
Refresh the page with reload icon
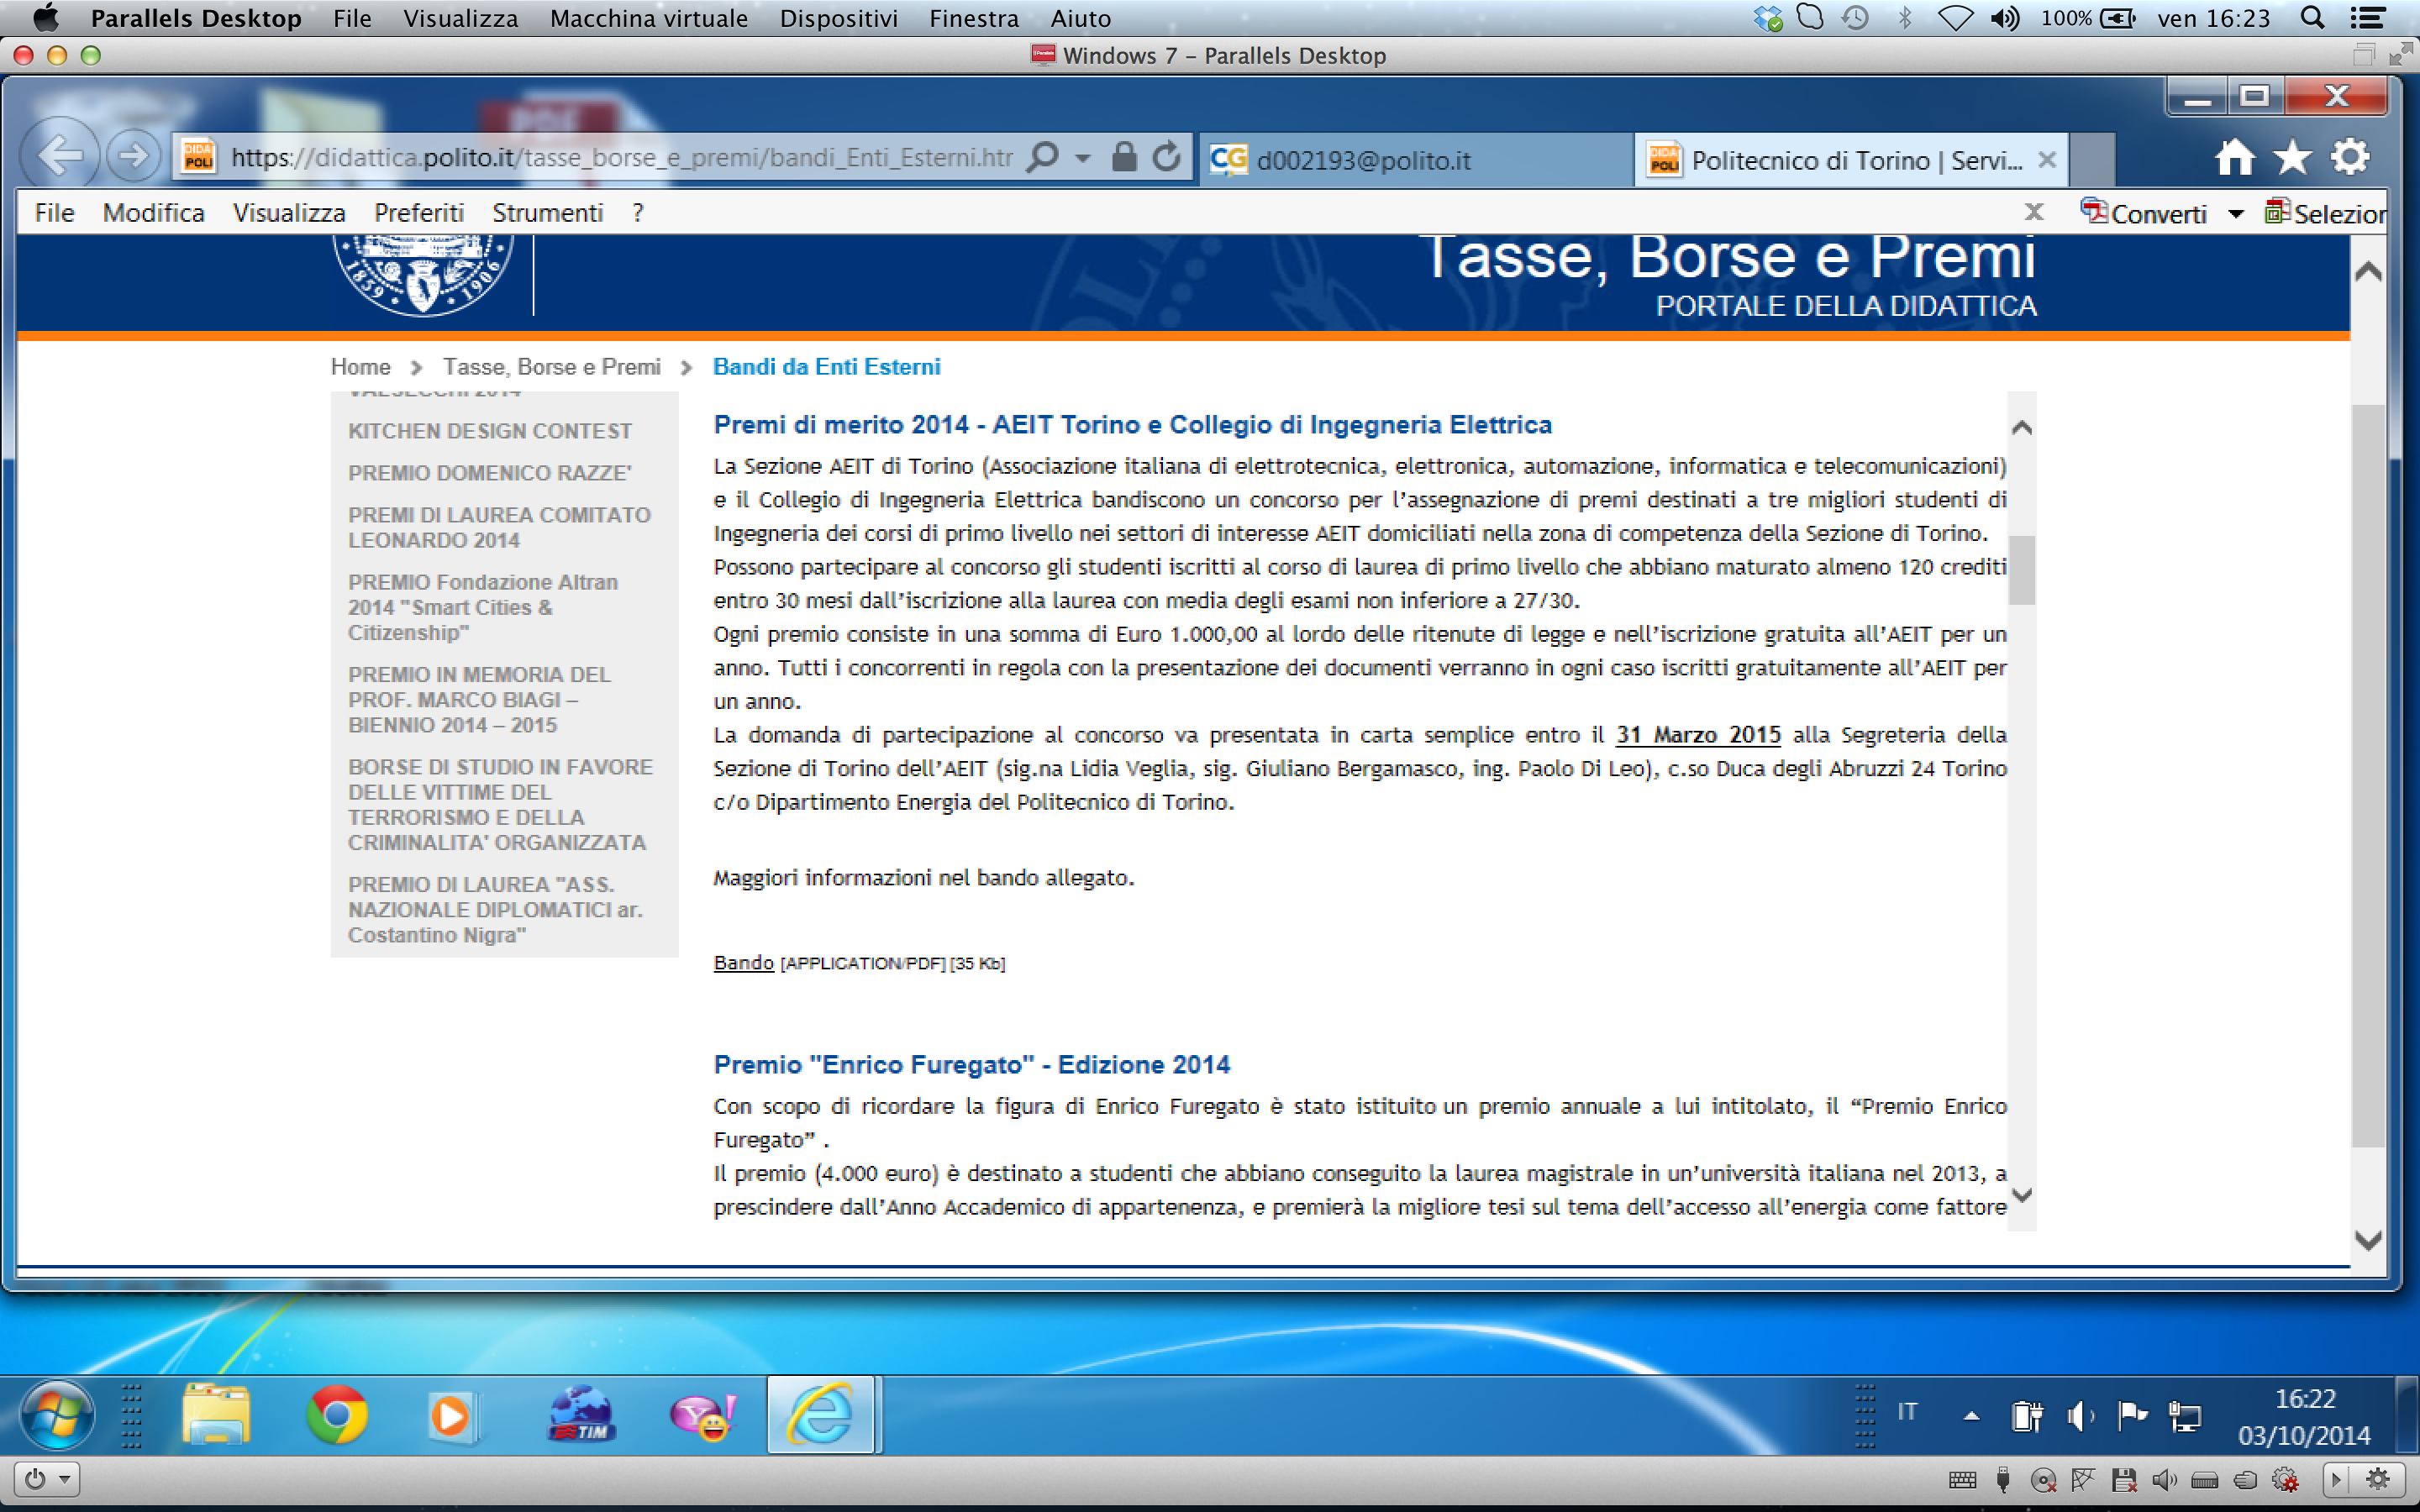coord(1166,157)
